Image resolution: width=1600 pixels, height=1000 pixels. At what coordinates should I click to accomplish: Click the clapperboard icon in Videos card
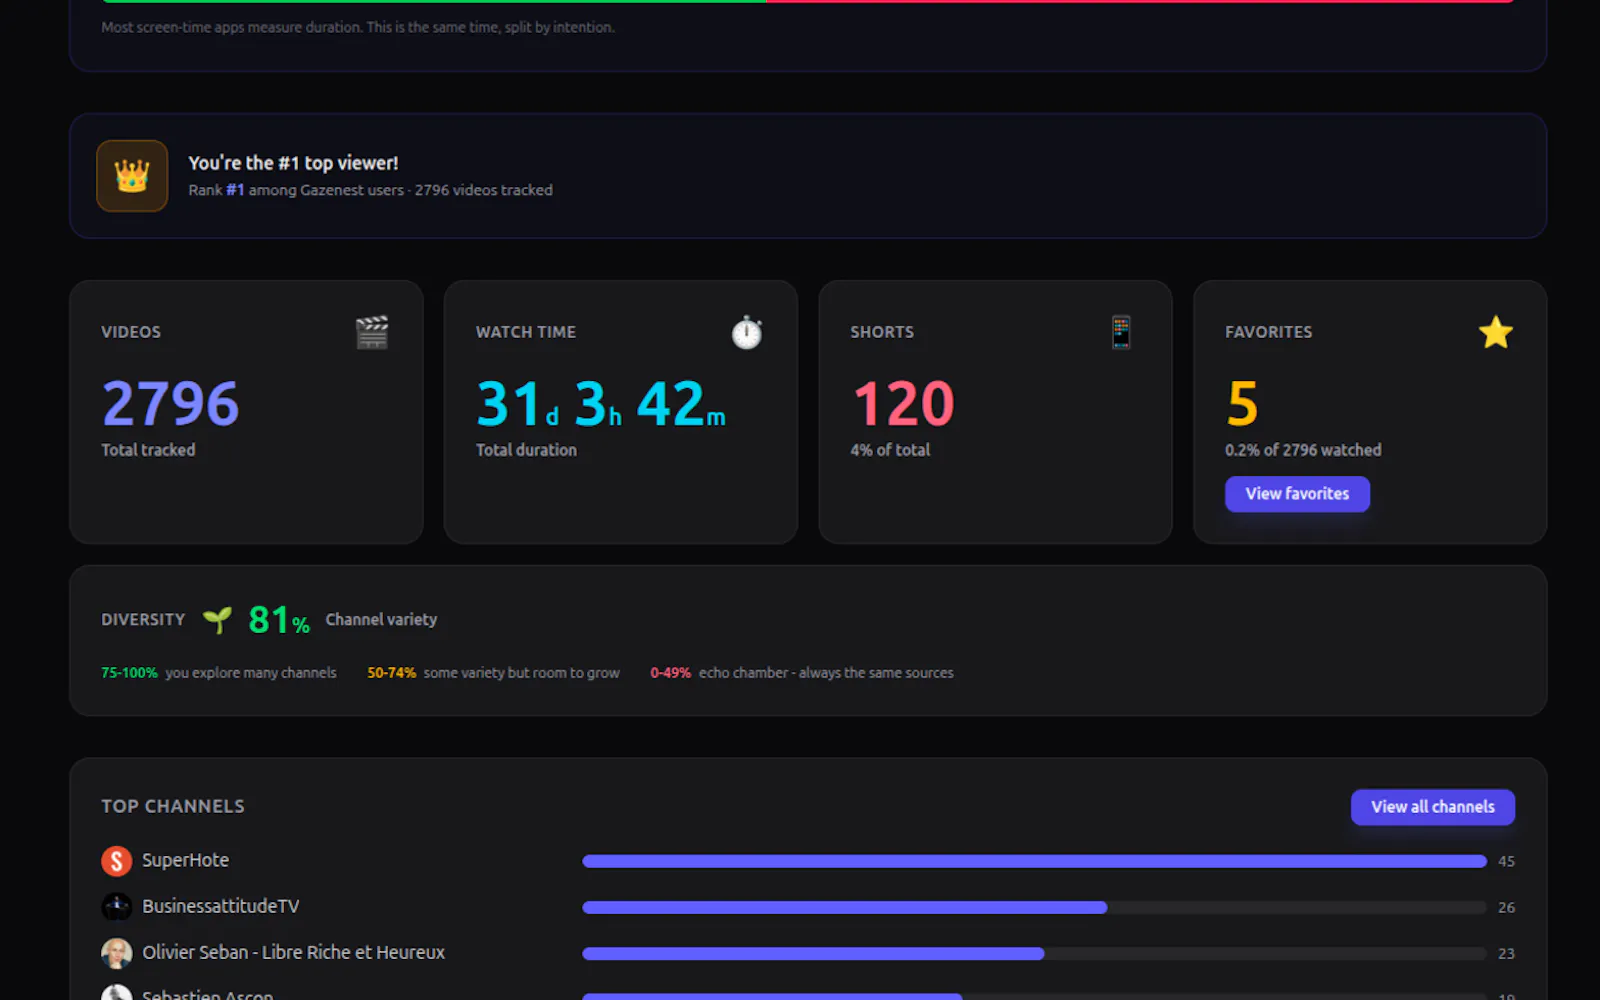point(372,332)
